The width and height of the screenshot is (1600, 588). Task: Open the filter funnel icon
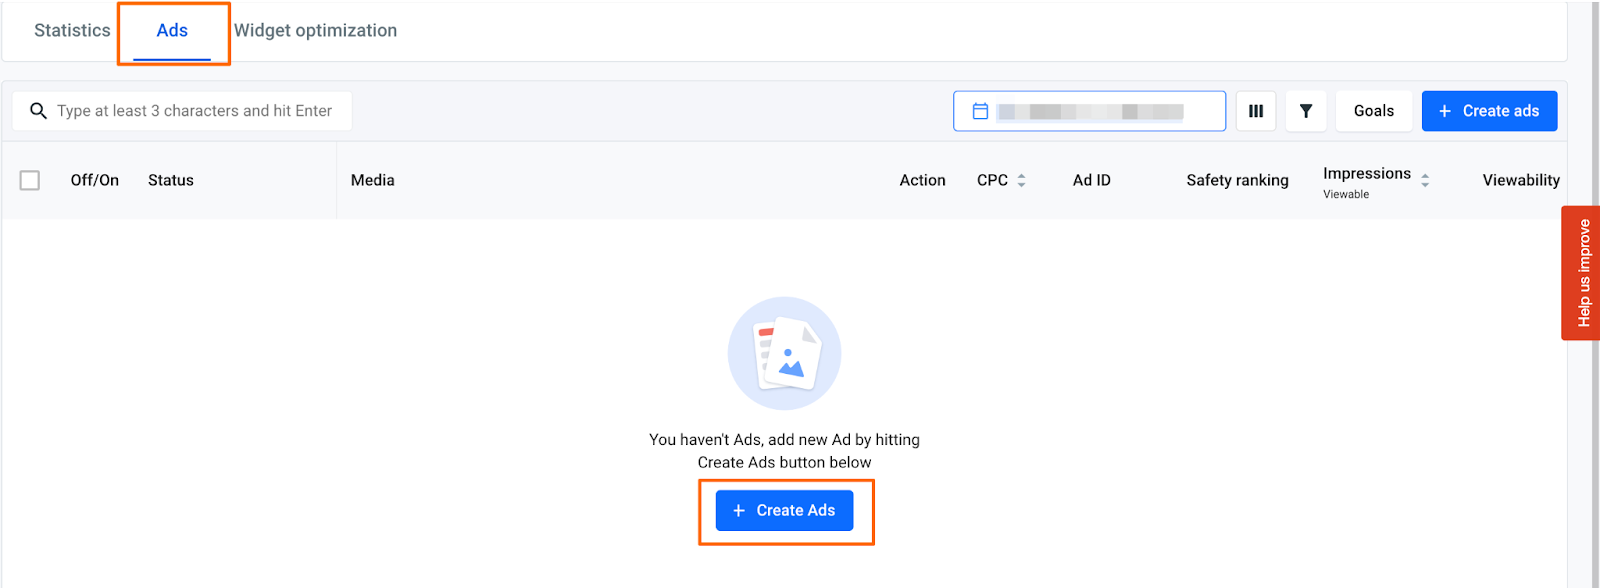coord(1306,111)
